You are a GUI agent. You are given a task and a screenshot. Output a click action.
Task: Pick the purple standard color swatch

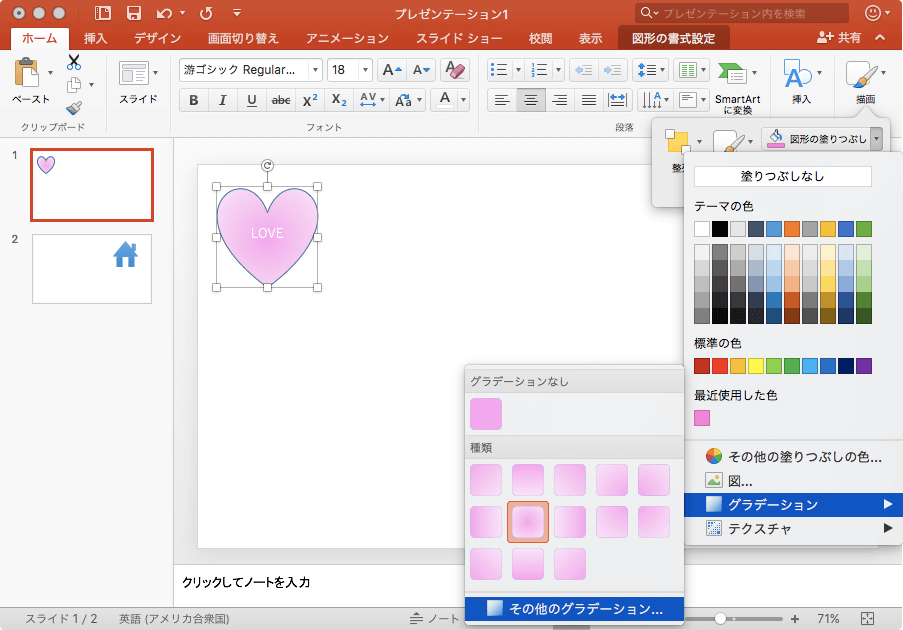pos(864,366)
